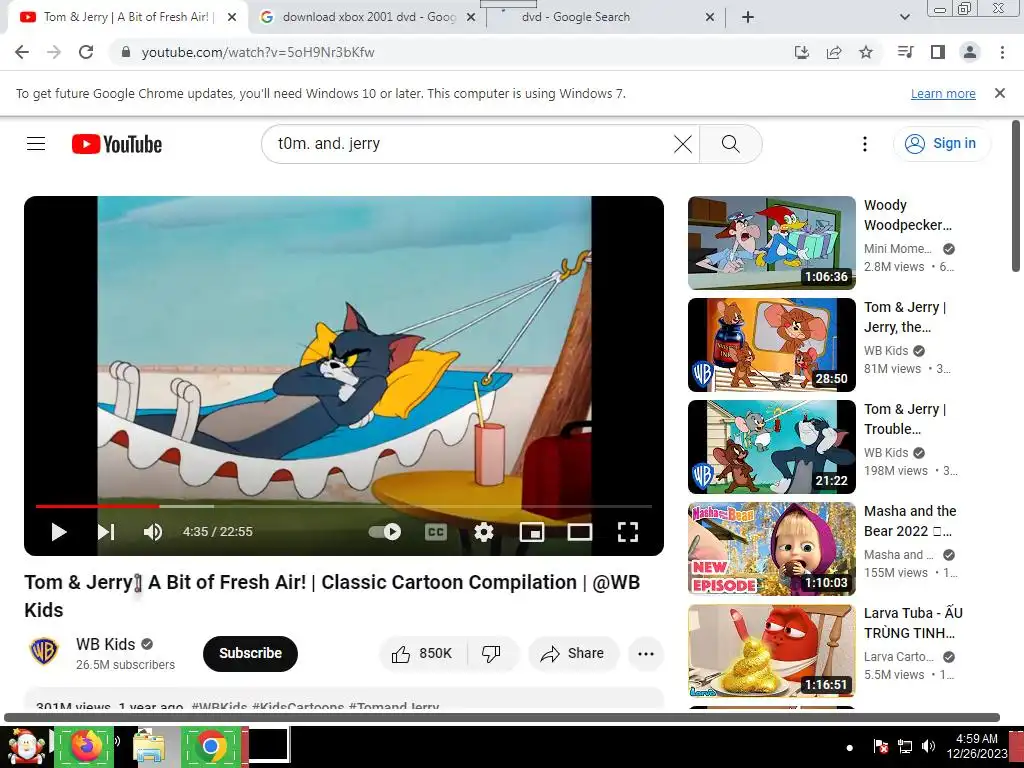Go forward in browser history
Viewport: 1024px width, 768px height.
(x=54, y=52)
